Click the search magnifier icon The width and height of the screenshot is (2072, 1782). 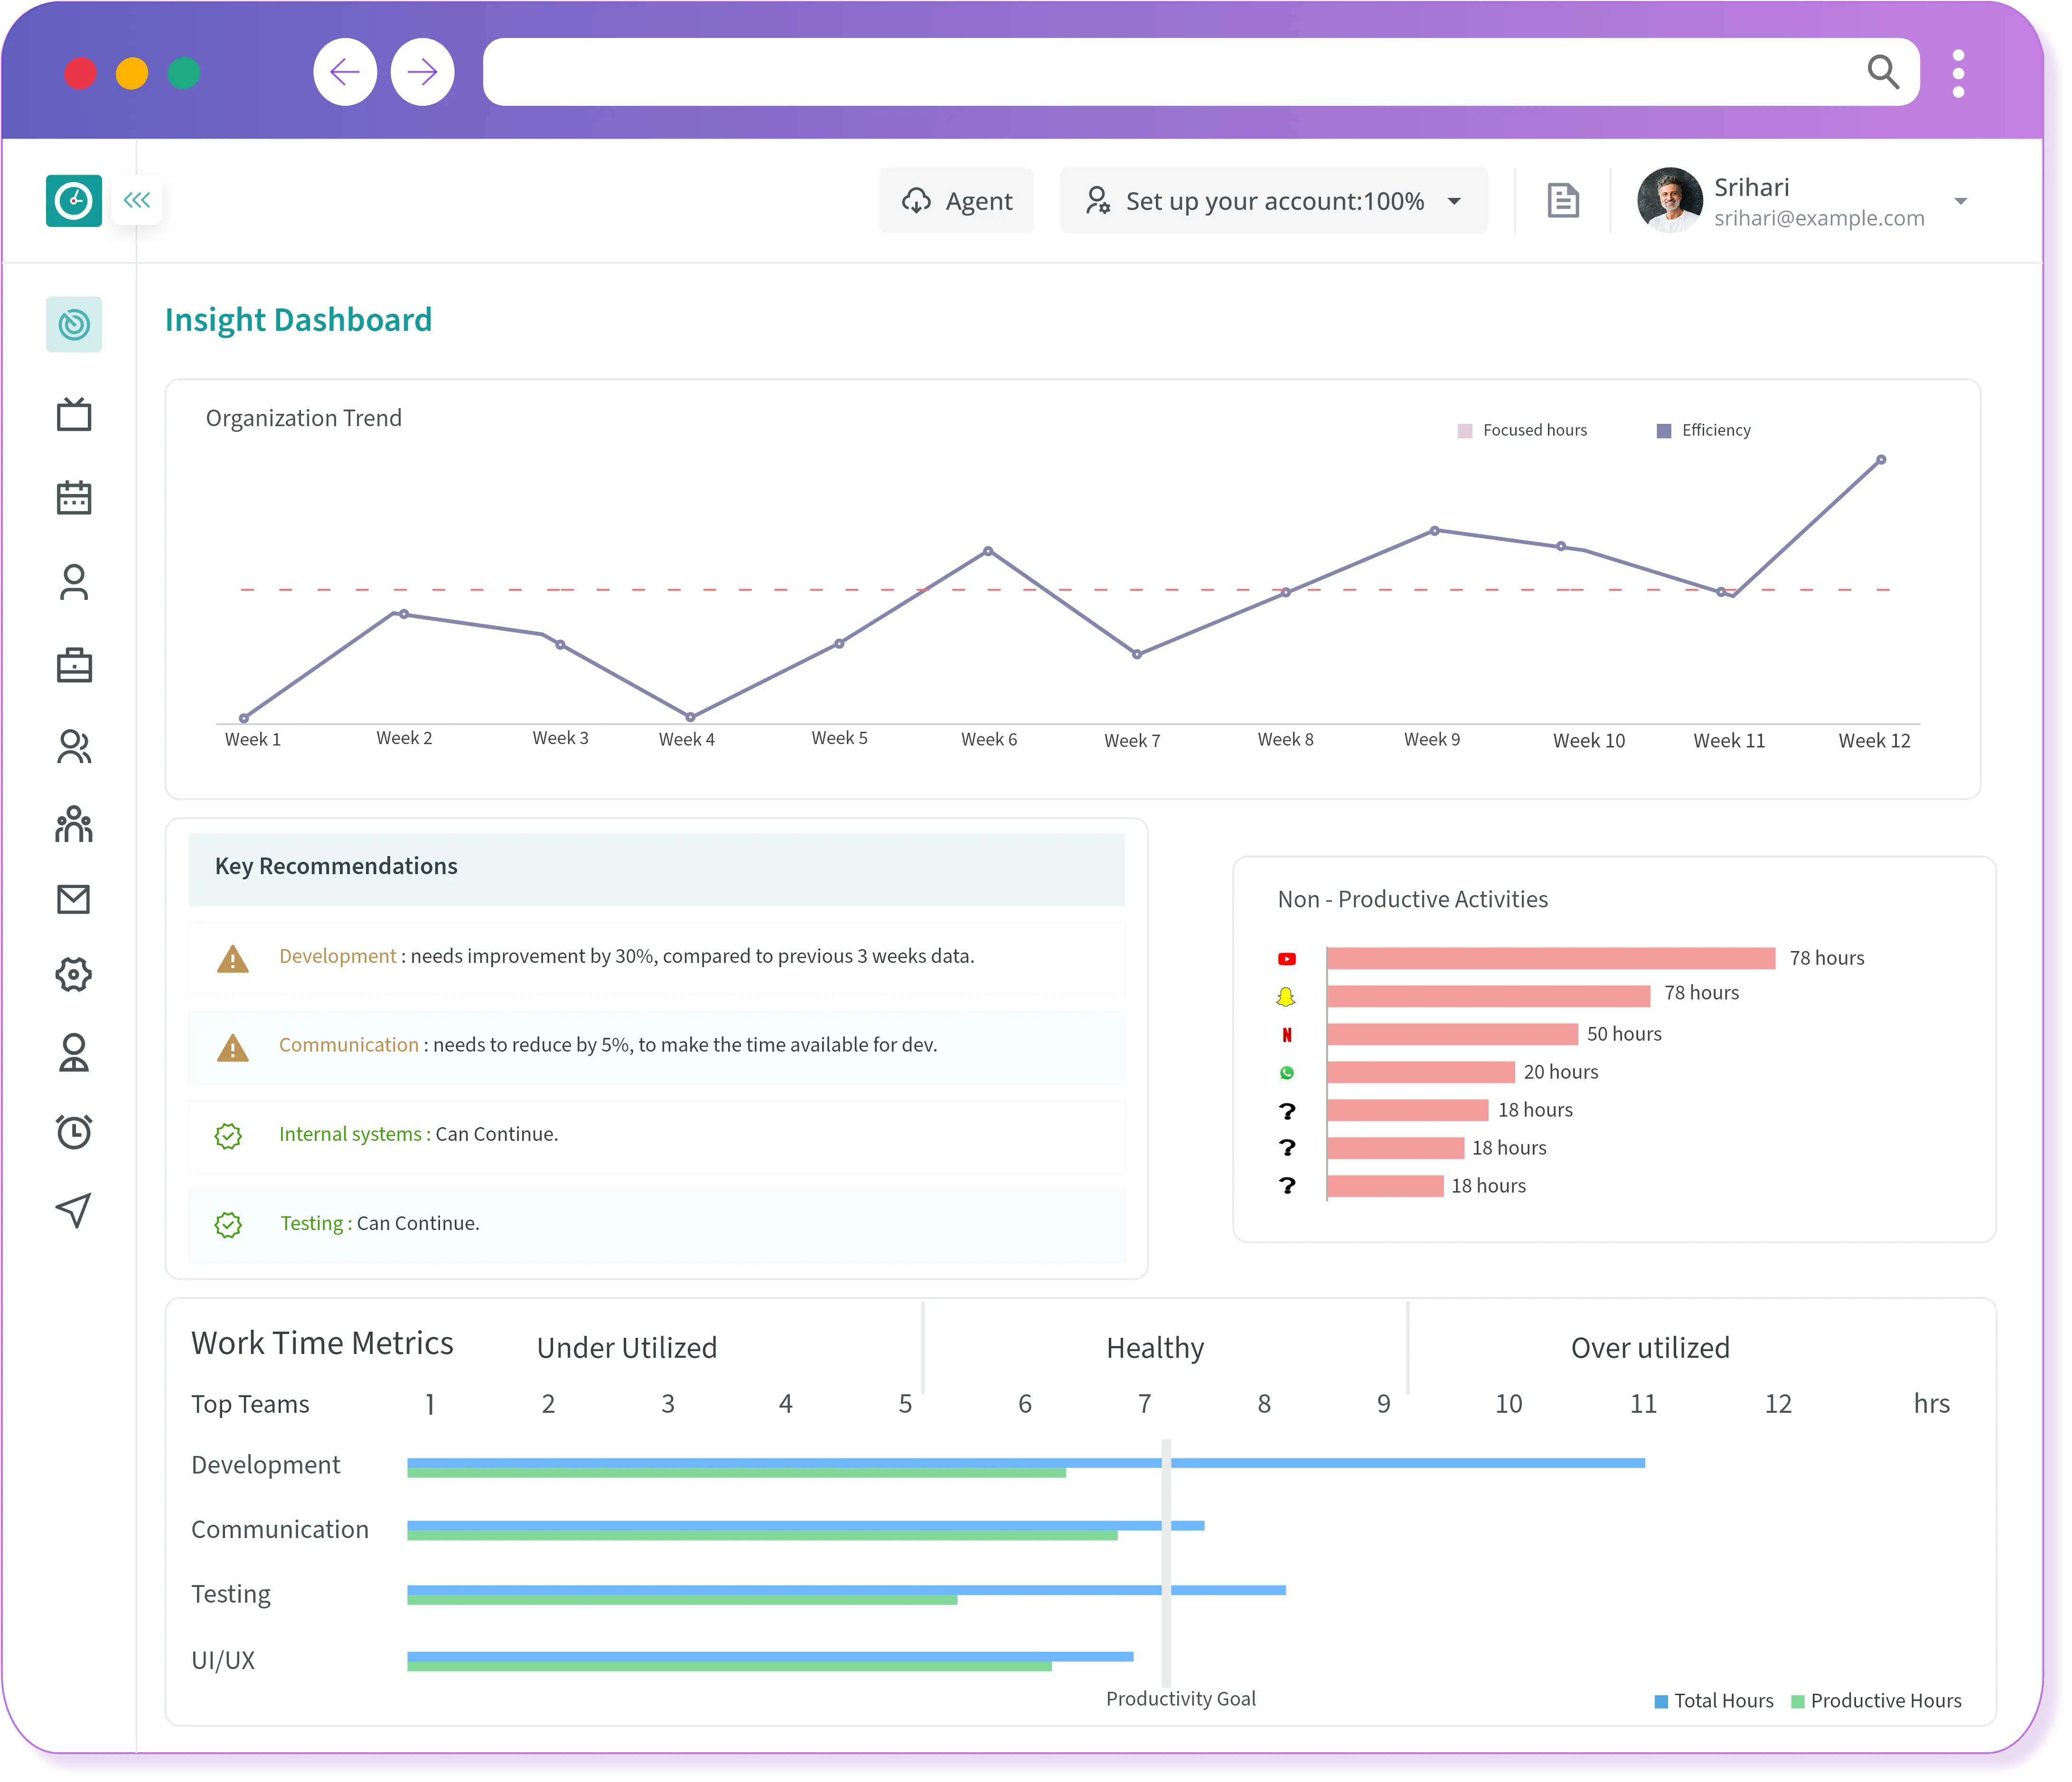[x=1883, y=72]
